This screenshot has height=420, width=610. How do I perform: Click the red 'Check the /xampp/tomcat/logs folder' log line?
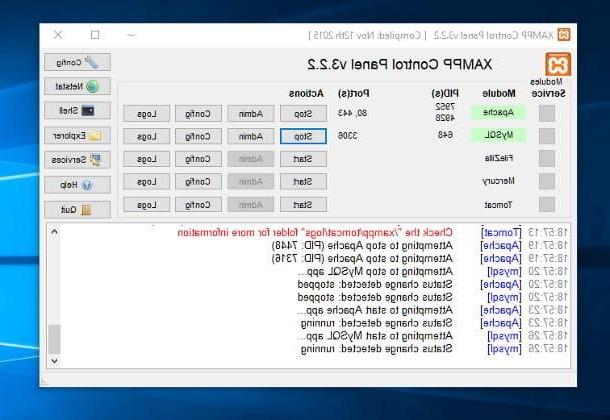pyautogui.click(x=315, y=233)
